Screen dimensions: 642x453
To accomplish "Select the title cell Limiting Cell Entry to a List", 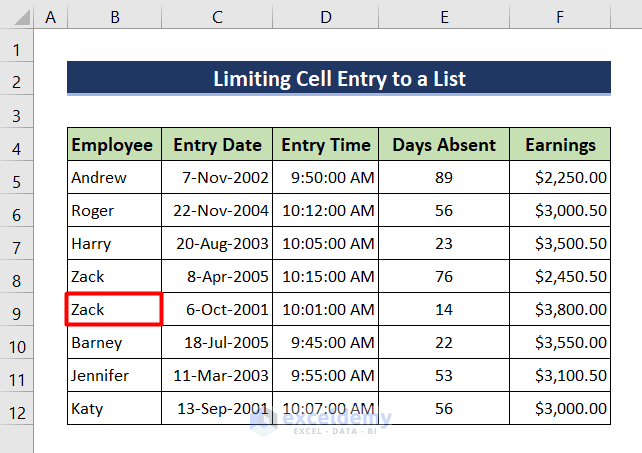I will (x=339, y=79).
